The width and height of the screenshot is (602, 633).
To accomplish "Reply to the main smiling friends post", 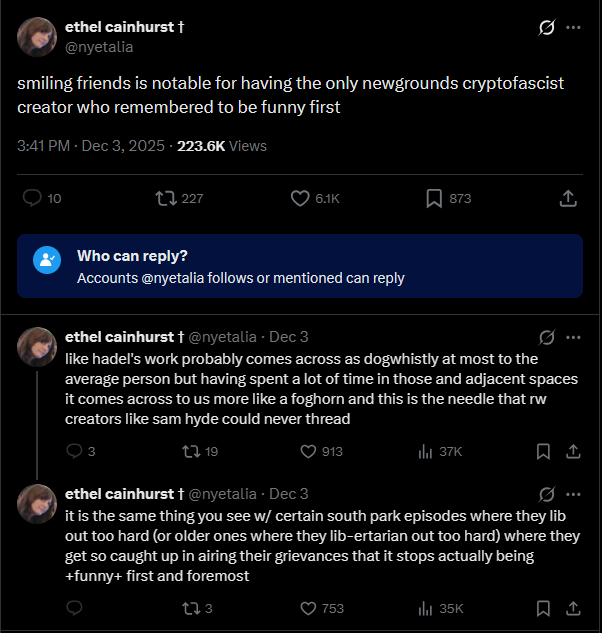I will 32,198.
